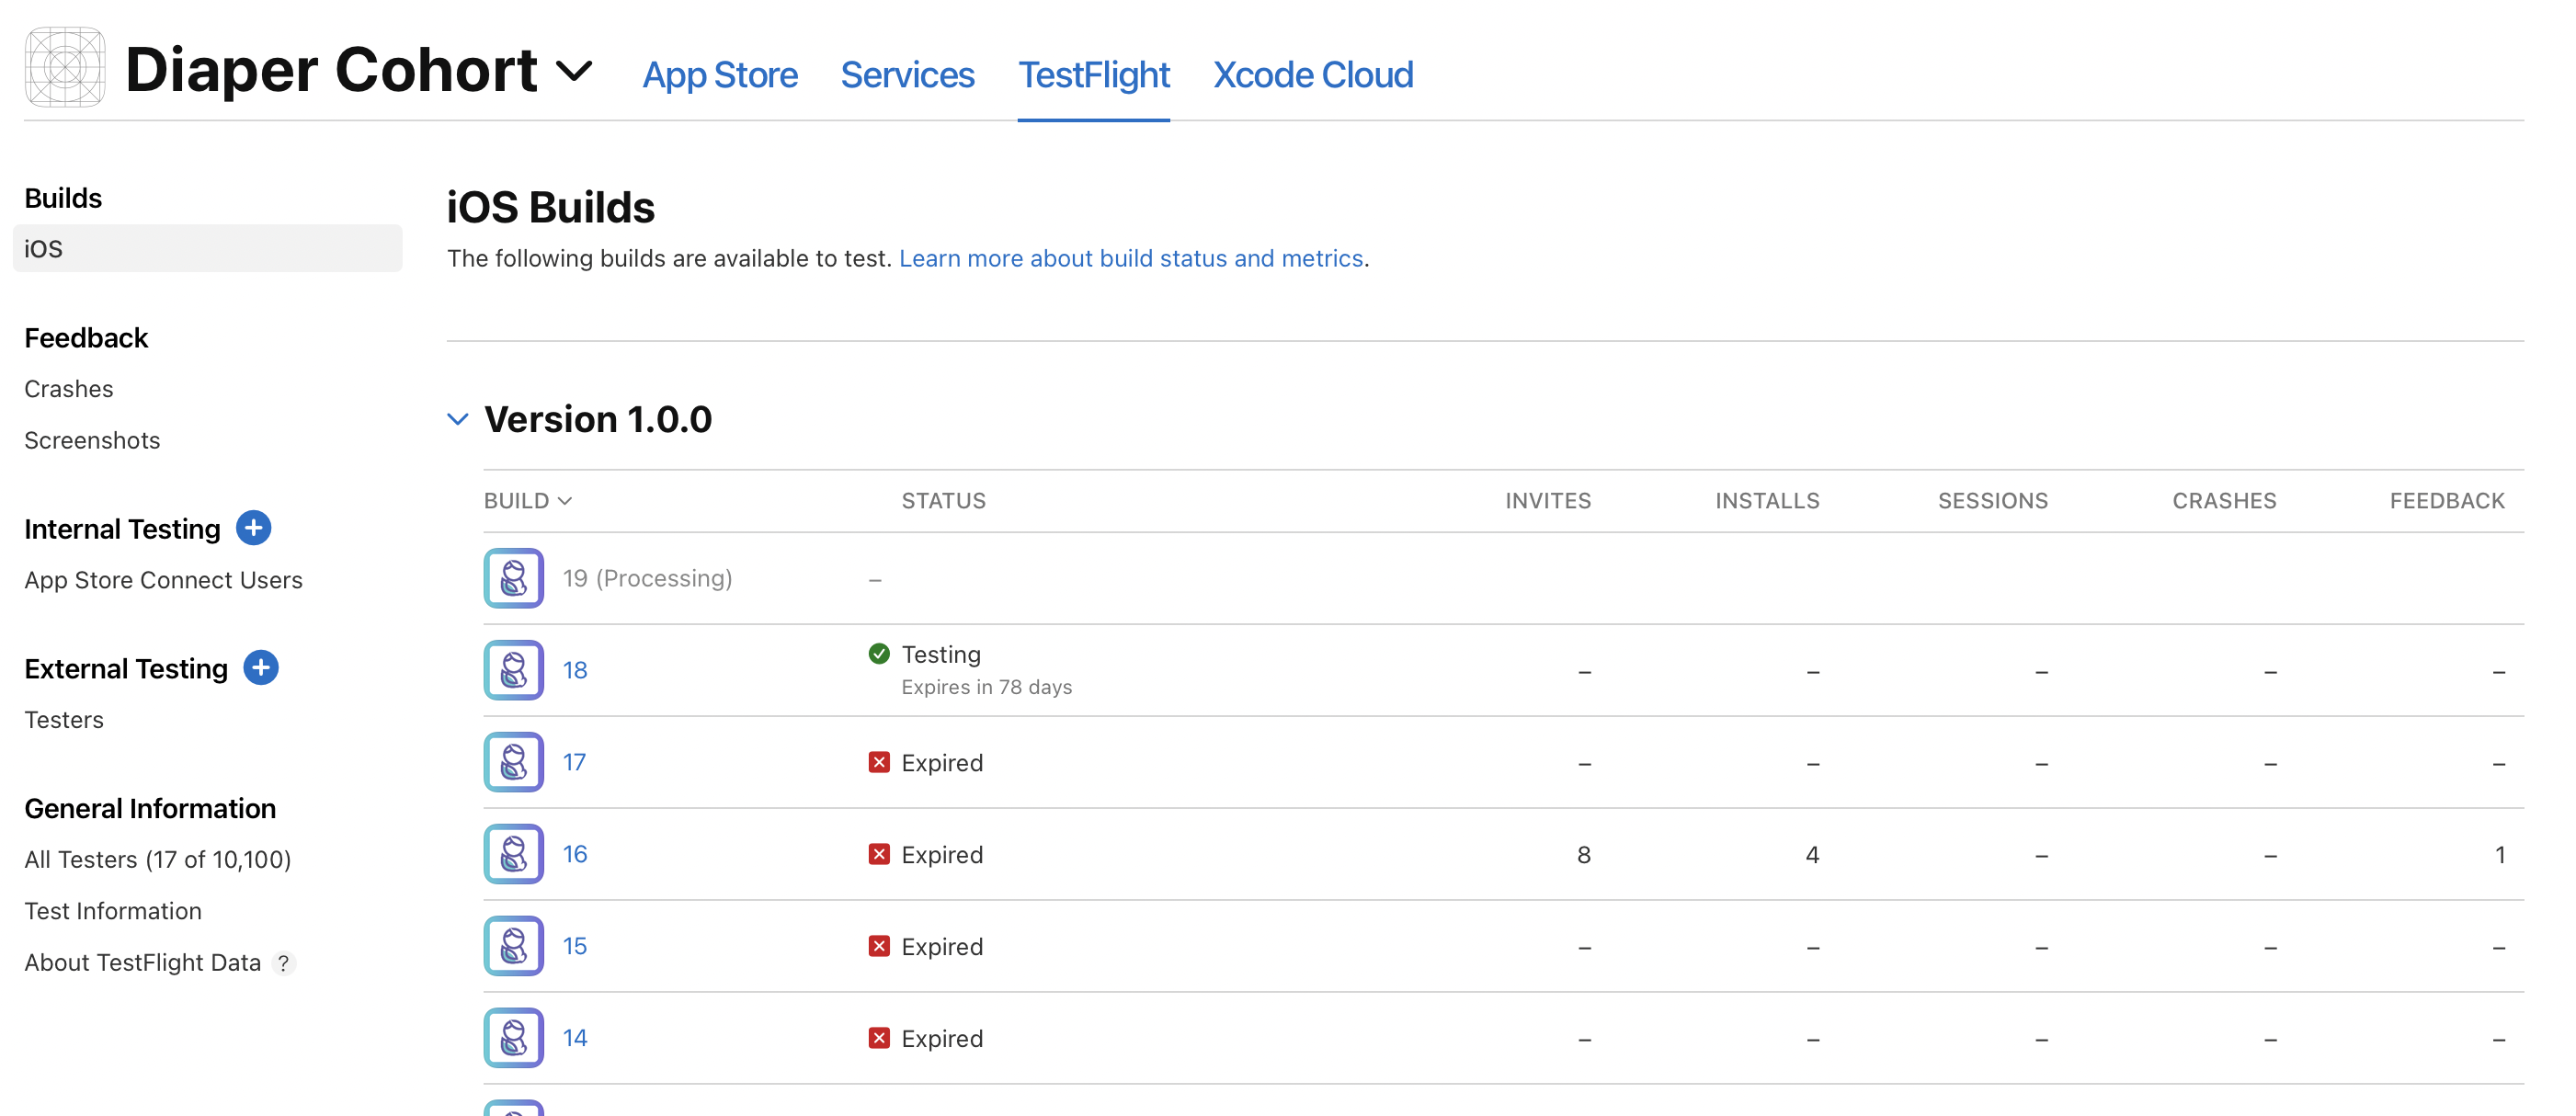The image size is (2576, 1116).
Task: Switch to the App Store tab
Action: (720, 75)
